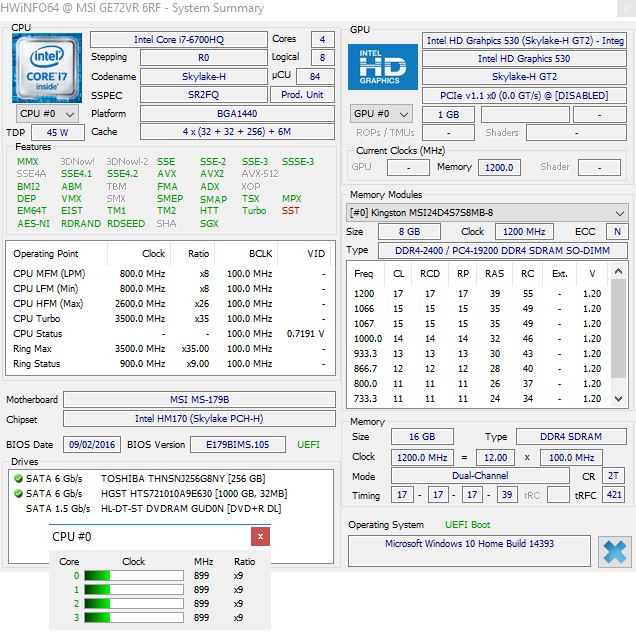Expand the Kingston memory module dropdown
Viewport: 636px width, 636px height.
tap(486, 213)
